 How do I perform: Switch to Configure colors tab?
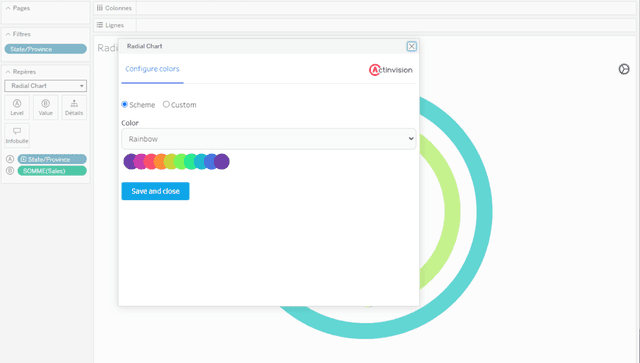click(152, 69)
